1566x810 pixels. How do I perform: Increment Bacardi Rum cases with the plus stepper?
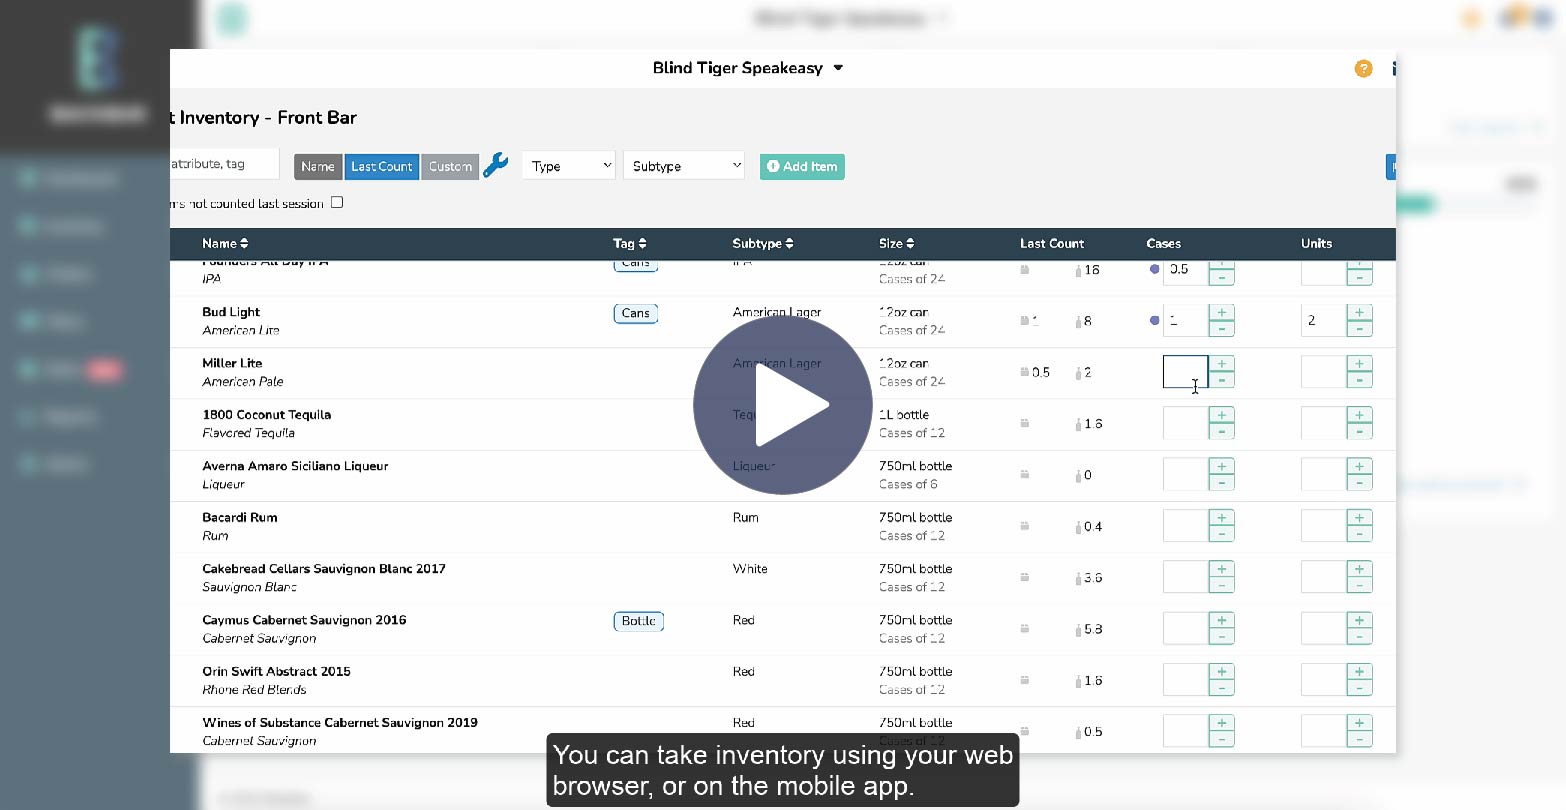(x=1220, y=518)
